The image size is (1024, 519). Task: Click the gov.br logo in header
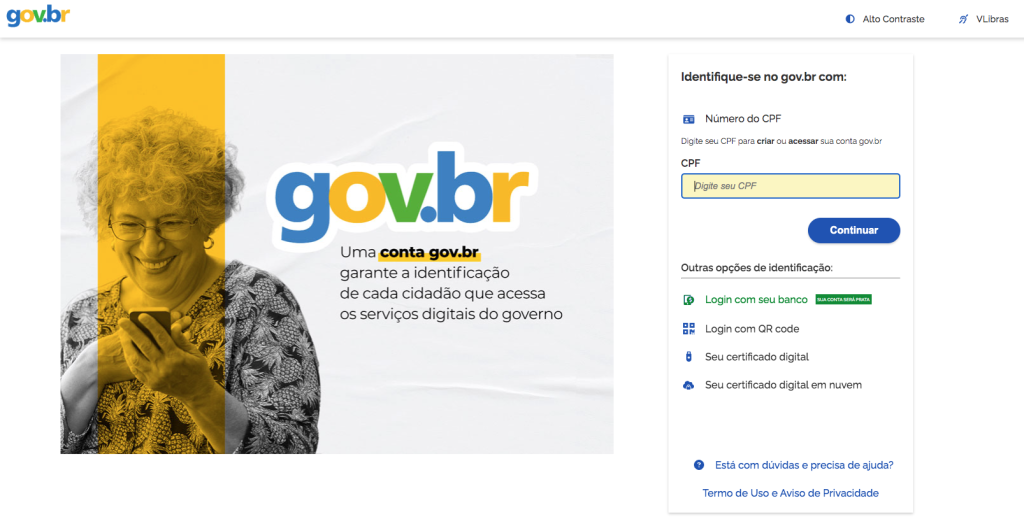click(38, 16)
